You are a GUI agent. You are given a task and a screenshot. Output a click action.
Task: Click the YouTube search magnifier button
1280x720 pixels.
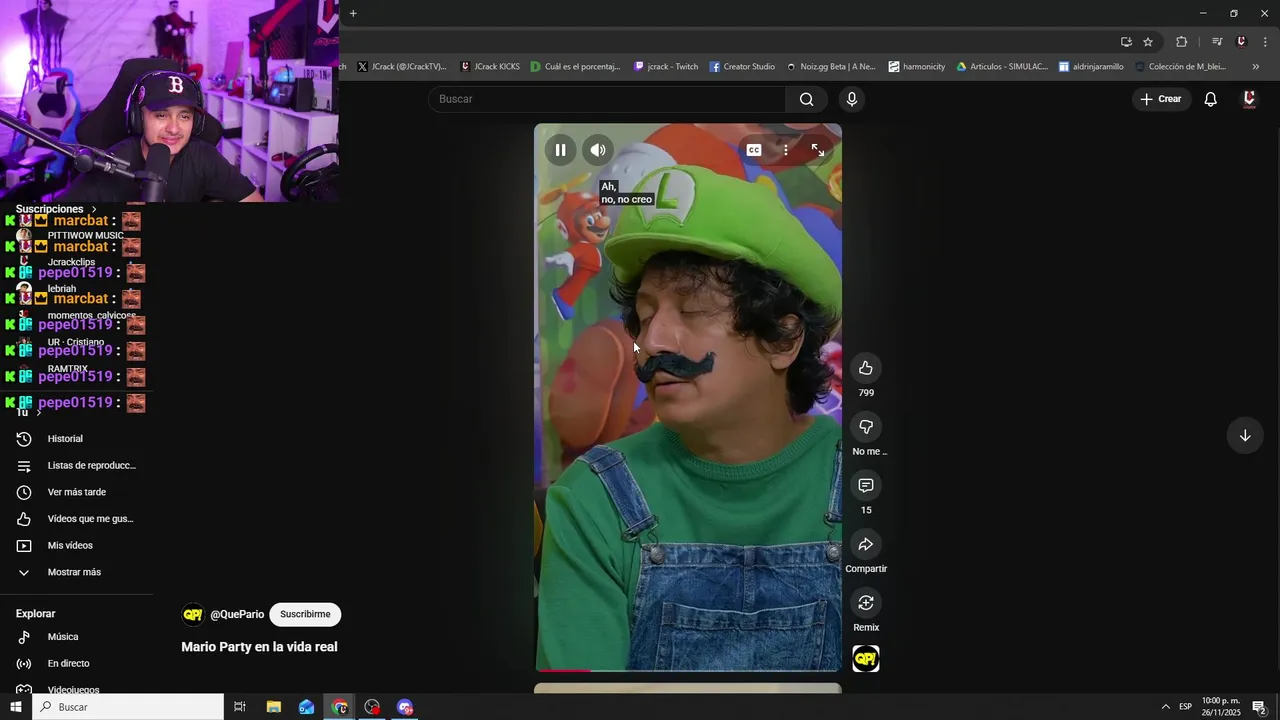click(x=806, y=99)
